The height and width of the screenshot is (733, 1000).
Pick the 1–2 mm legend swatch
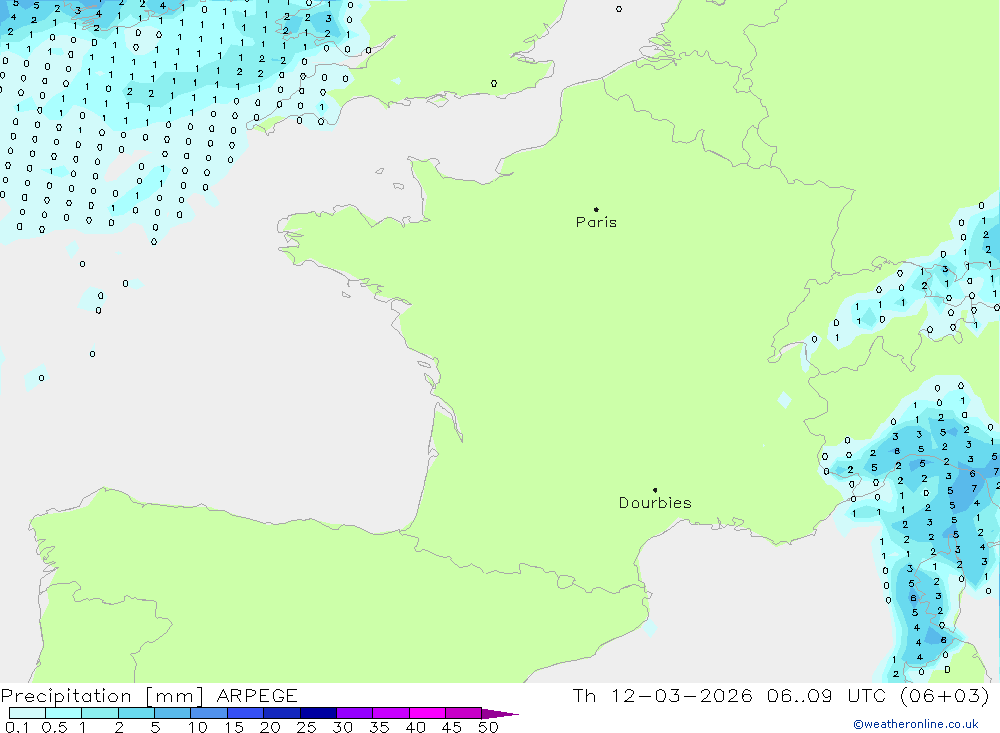pyautogui.click(x=99, y=713)
